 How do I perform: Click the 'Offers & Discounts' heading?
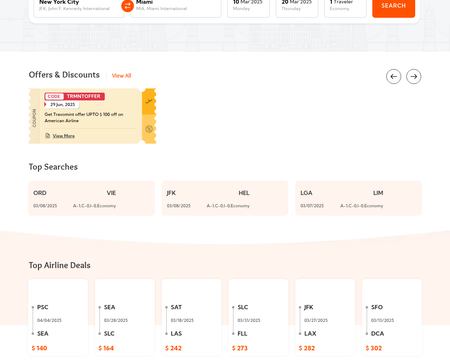(x=64, y=75)
